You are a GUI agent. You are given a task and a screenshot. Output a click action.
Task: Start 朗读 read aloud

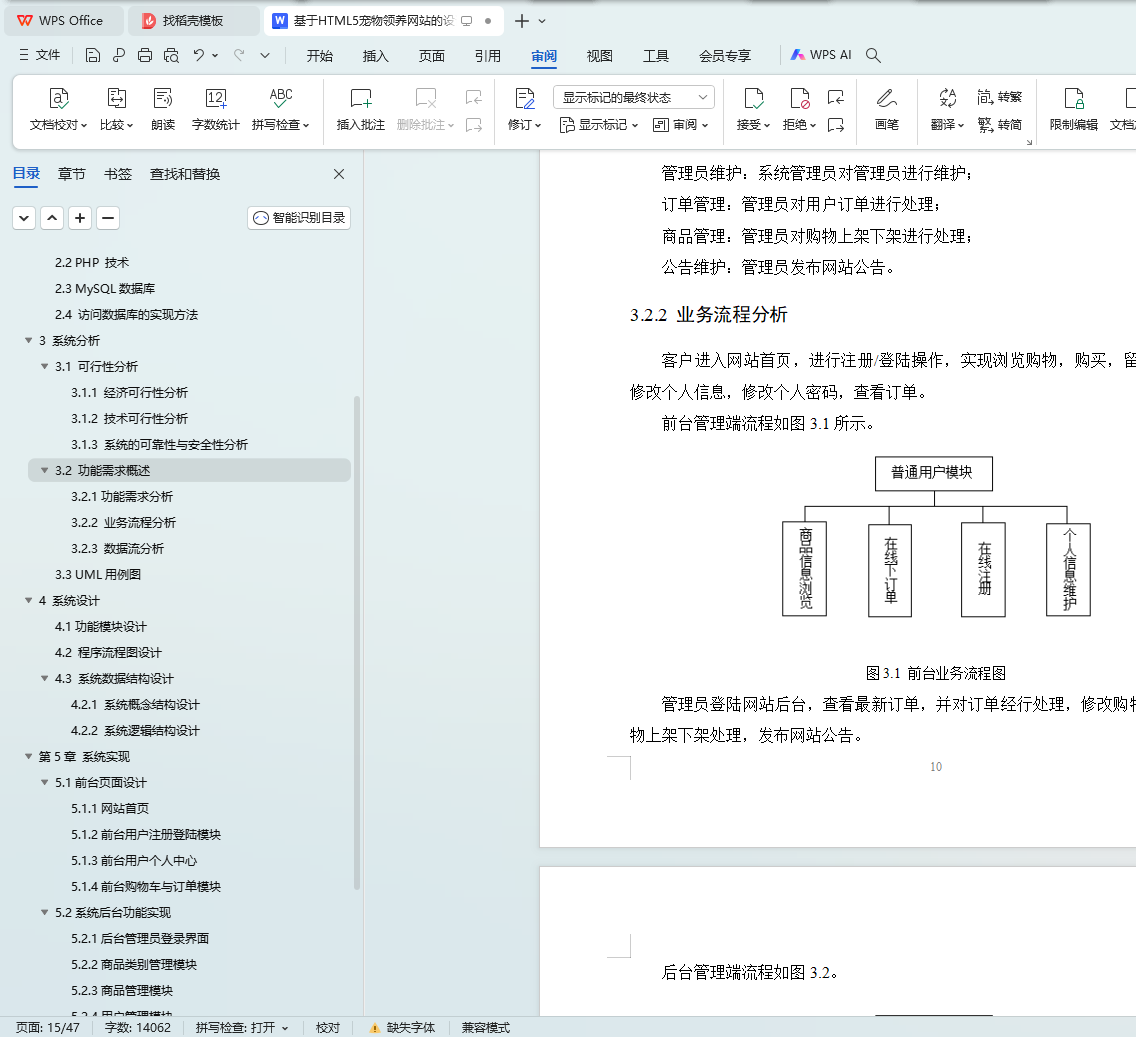163,109
